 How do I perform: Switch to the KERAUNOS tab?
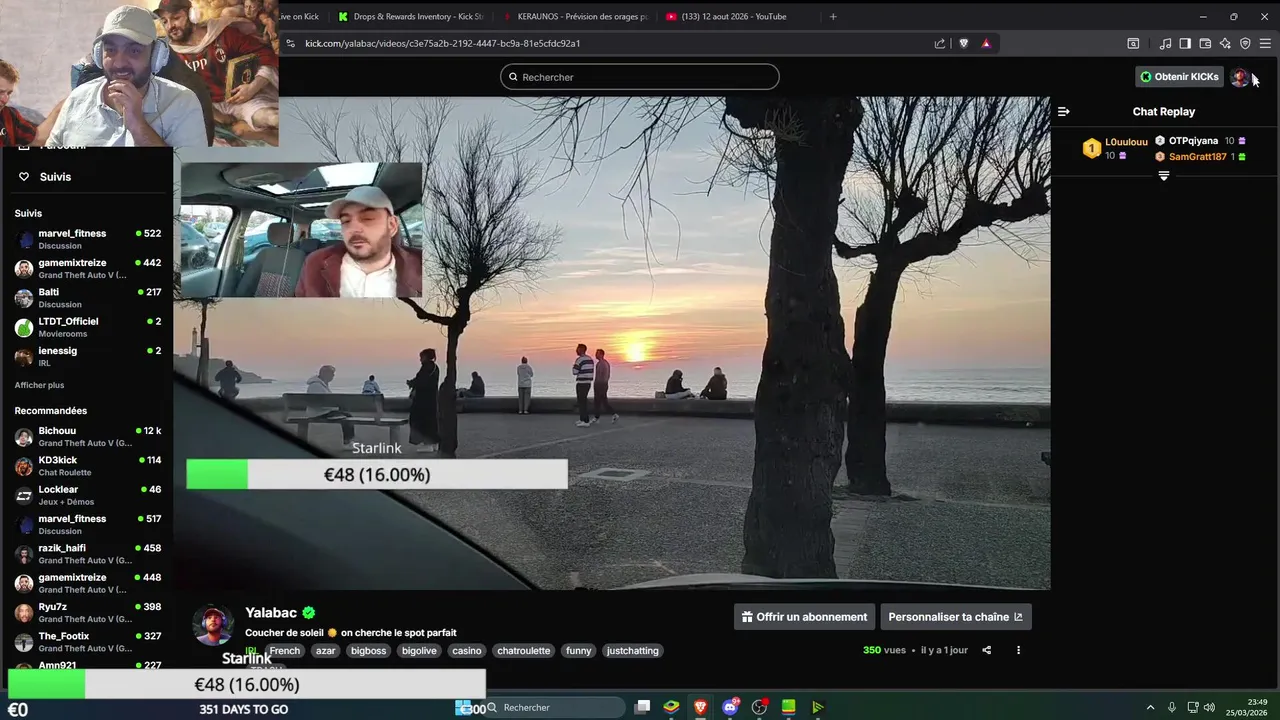575,16
